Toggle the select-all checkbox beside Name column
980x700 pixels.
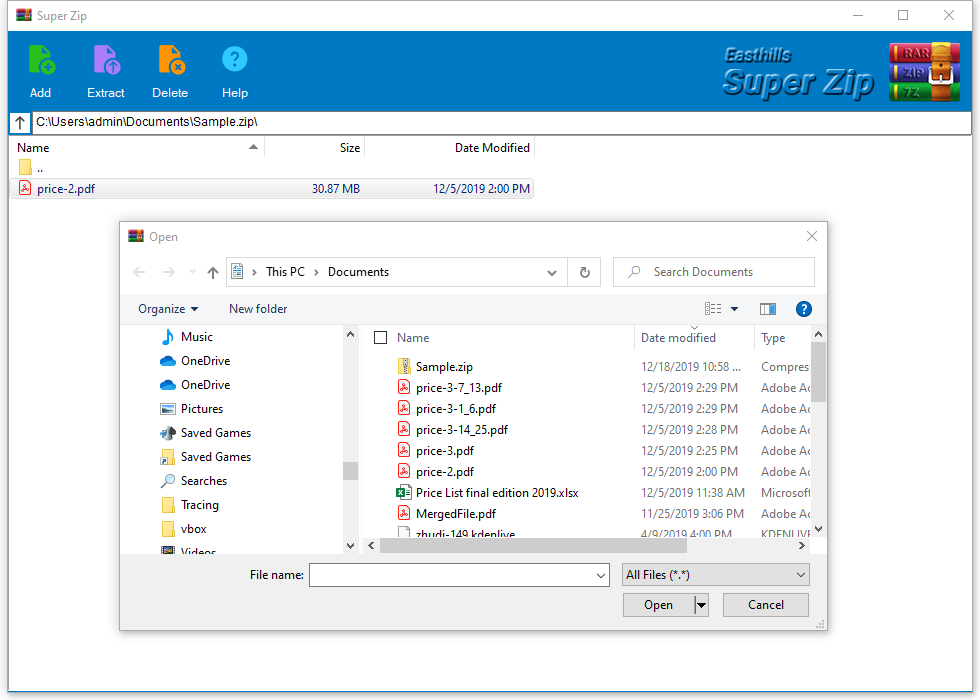380,337
